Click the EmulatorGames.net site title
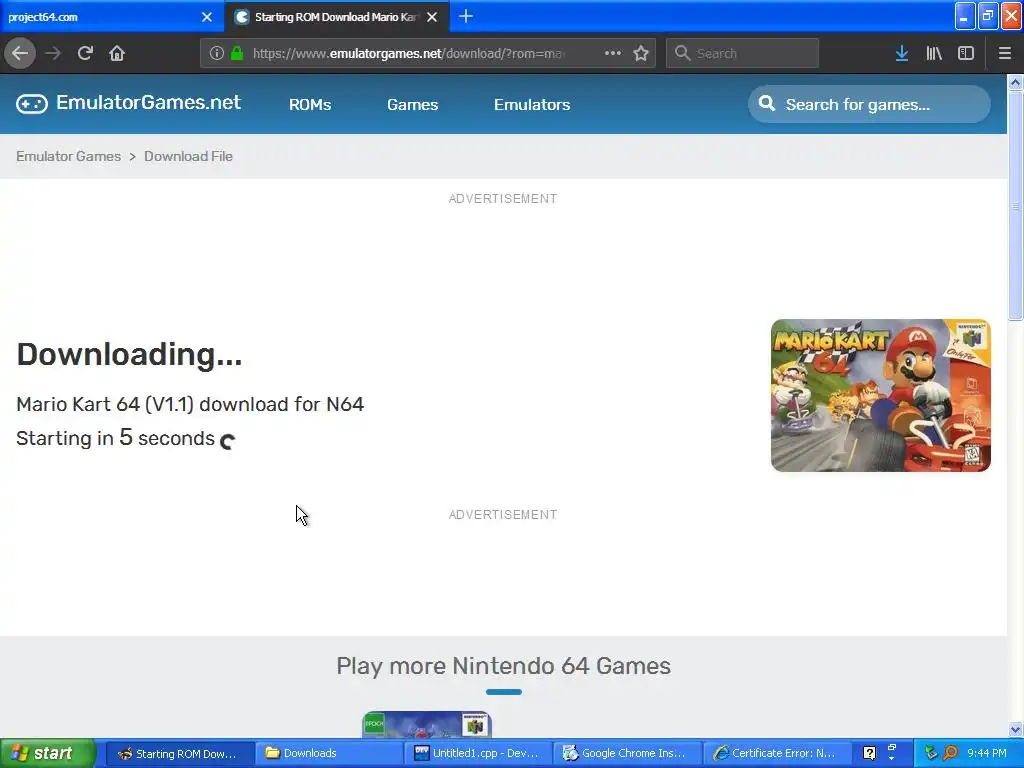The width and height of the screenshot is (1024, 768). pyautogui.click(x=148, y=103)
